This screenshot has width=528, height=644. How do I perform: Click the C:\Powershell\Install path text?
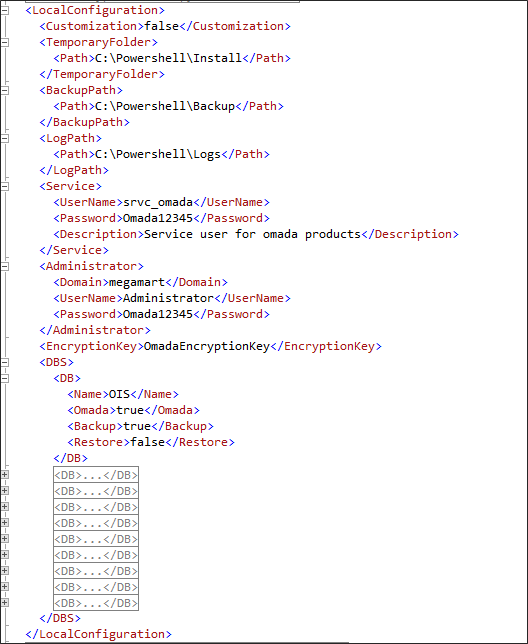(x=168, y=58)
